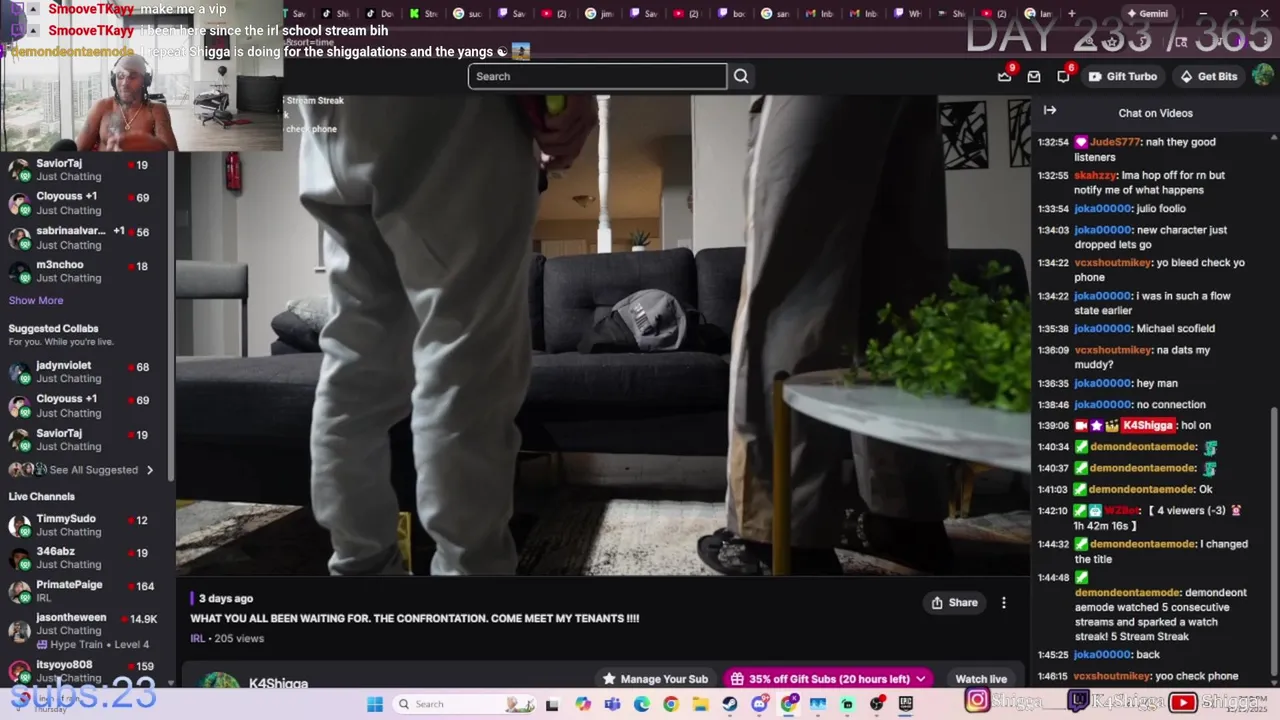Click chat message 'Michael scofield'
Image resolution: width=1280 pixels, height=720 pixels.
(x=1175, y=329)
